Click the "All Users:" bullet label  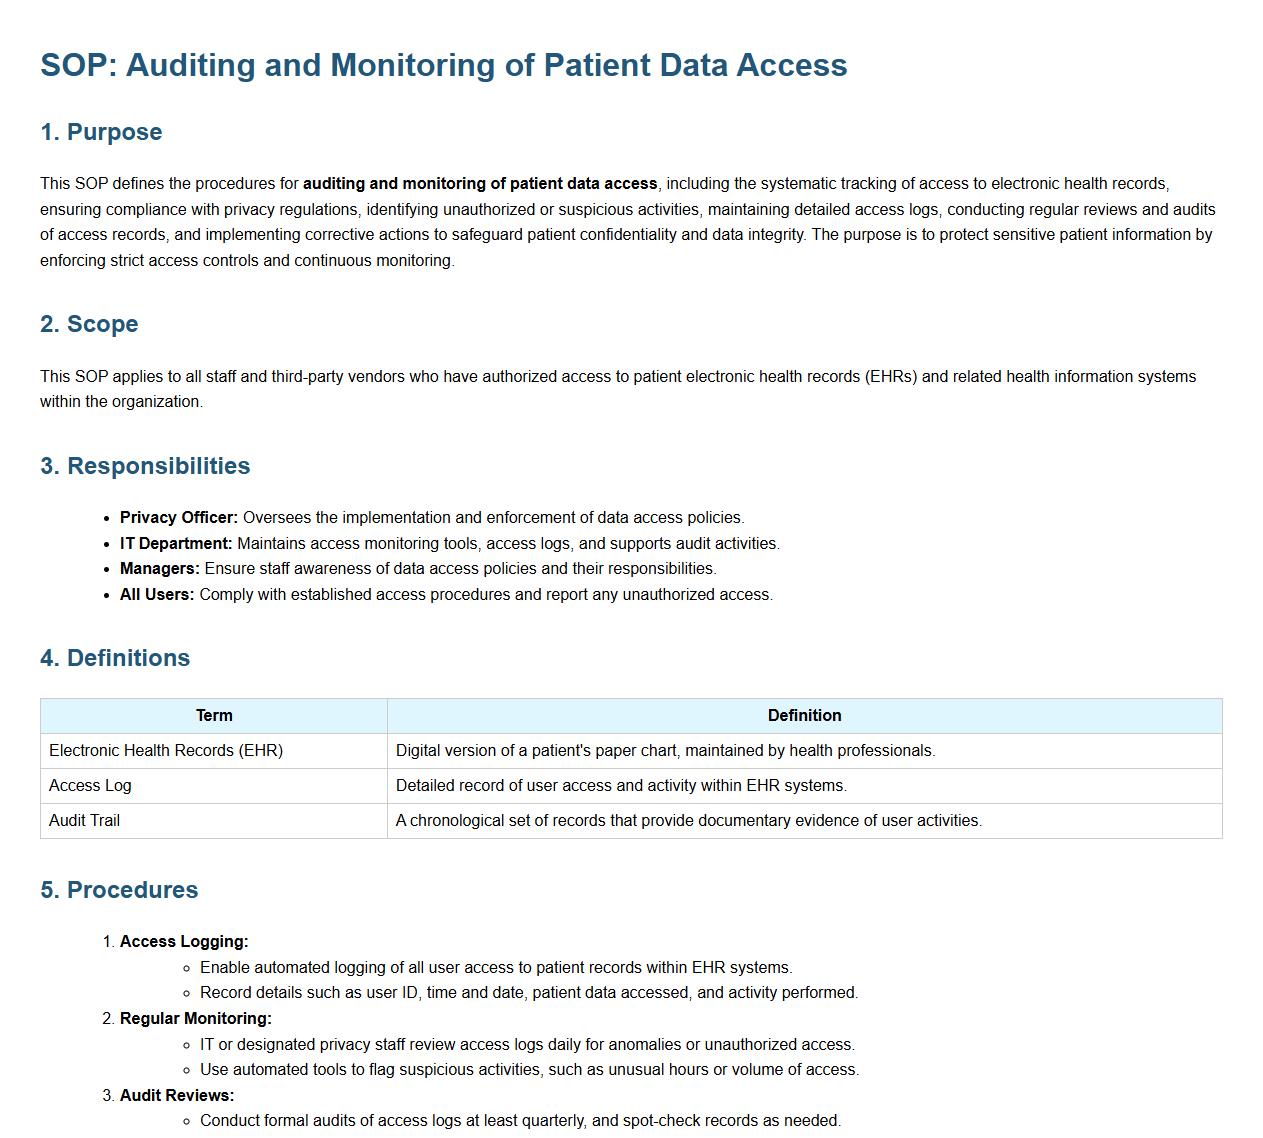(x=157, y=595)
